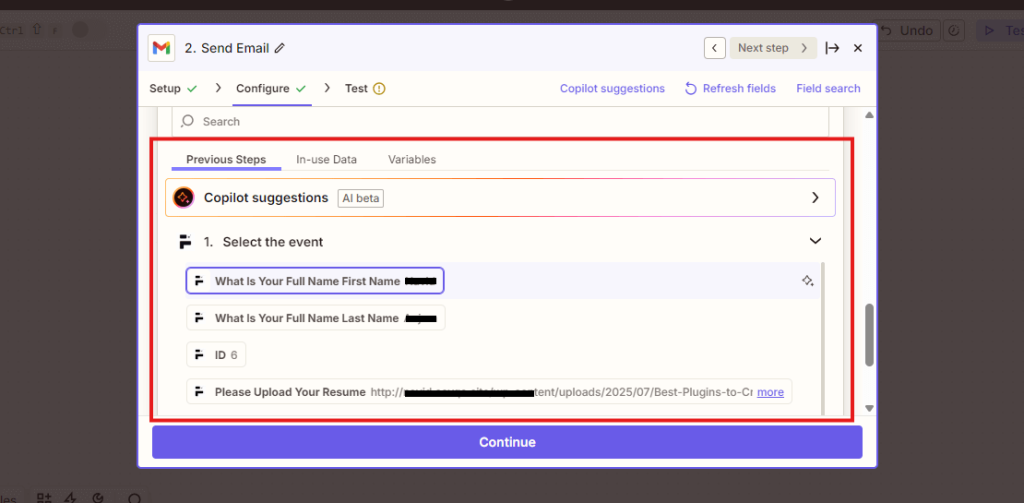
Task: Click the icon inside the Resume pill
Action: click(200, 392)
